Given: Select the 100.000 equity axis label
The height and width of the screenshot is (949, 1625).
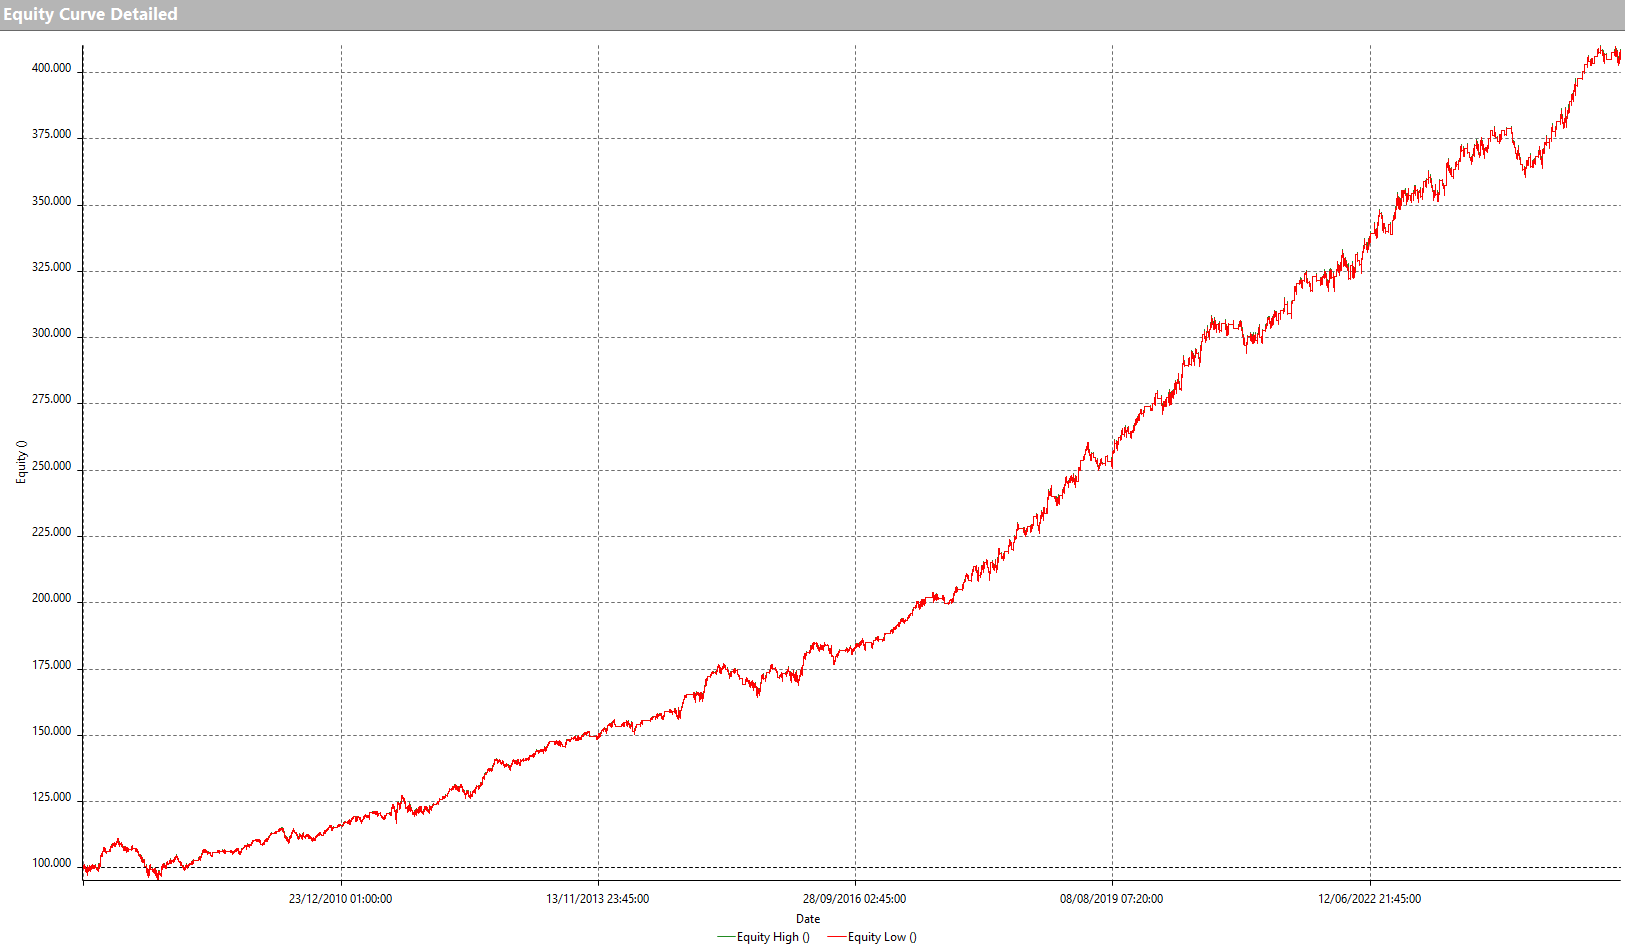Looking at the screenshot, I should (52, 863).
